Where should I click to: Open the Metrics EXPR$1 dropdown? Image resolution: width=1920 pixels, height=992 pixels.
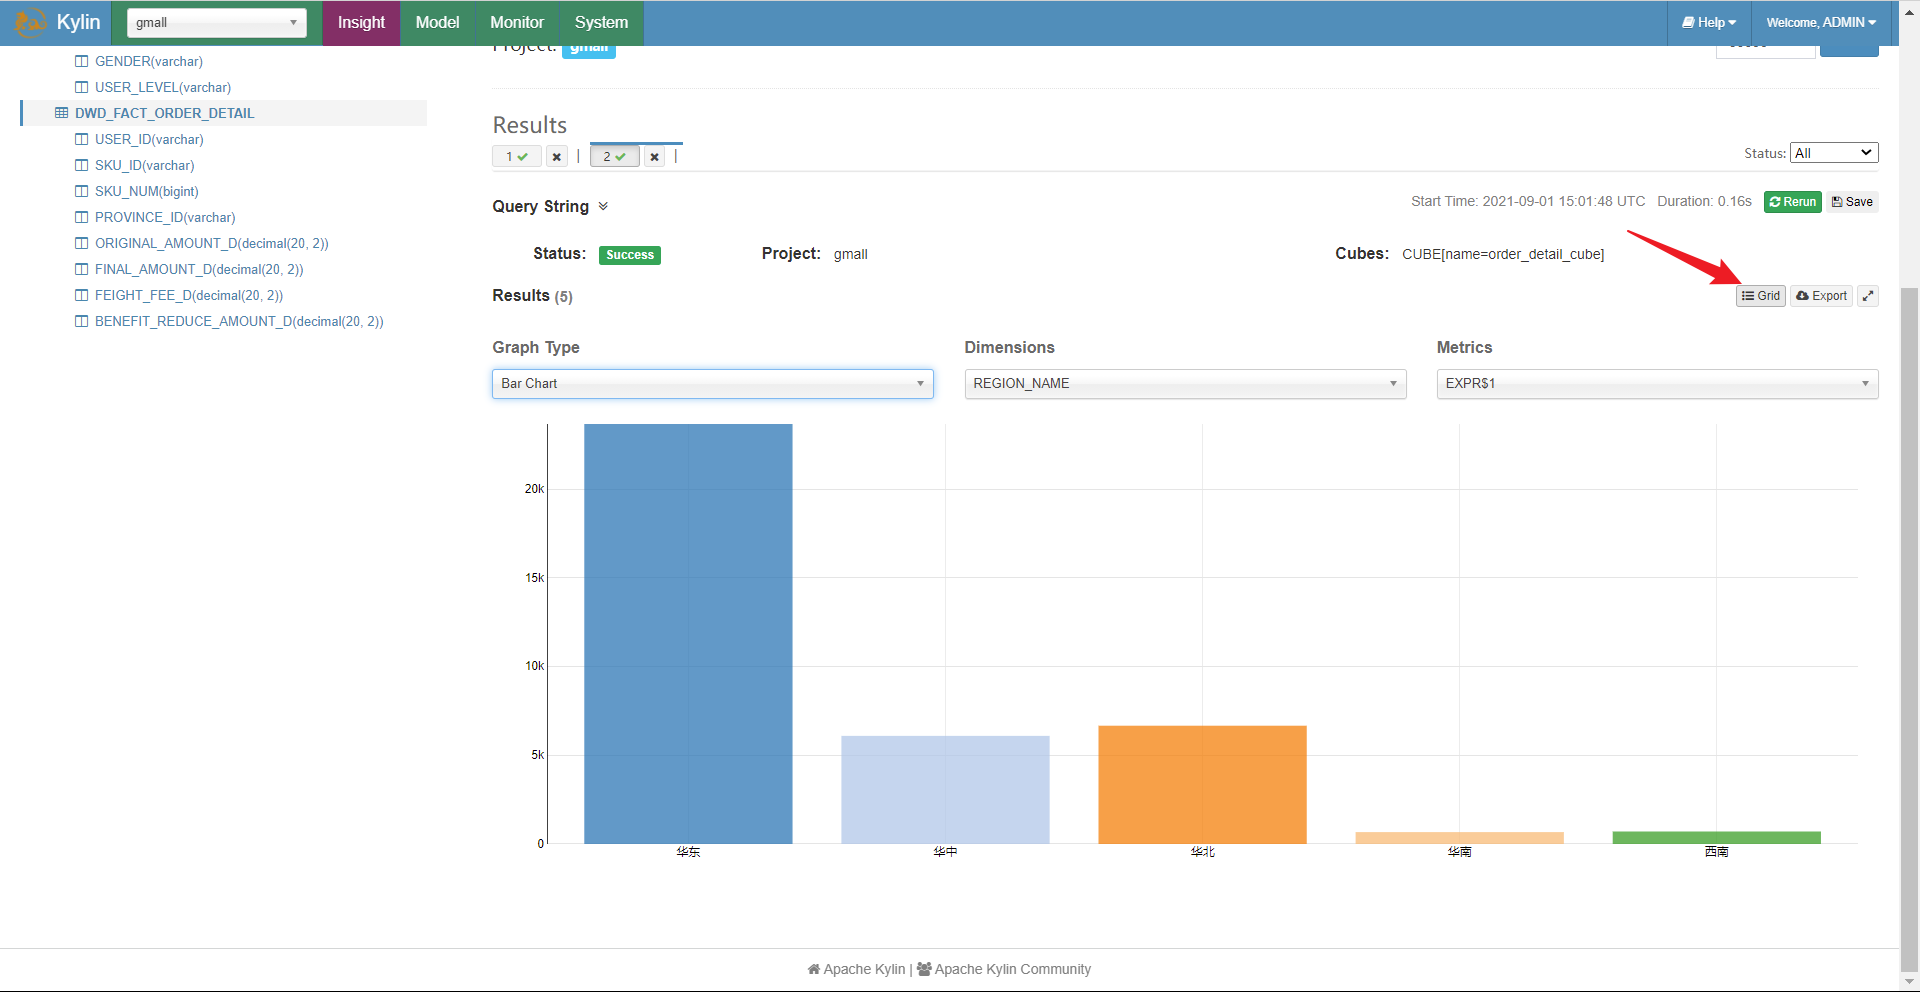pyautogui.click(x=1657, y=384)
